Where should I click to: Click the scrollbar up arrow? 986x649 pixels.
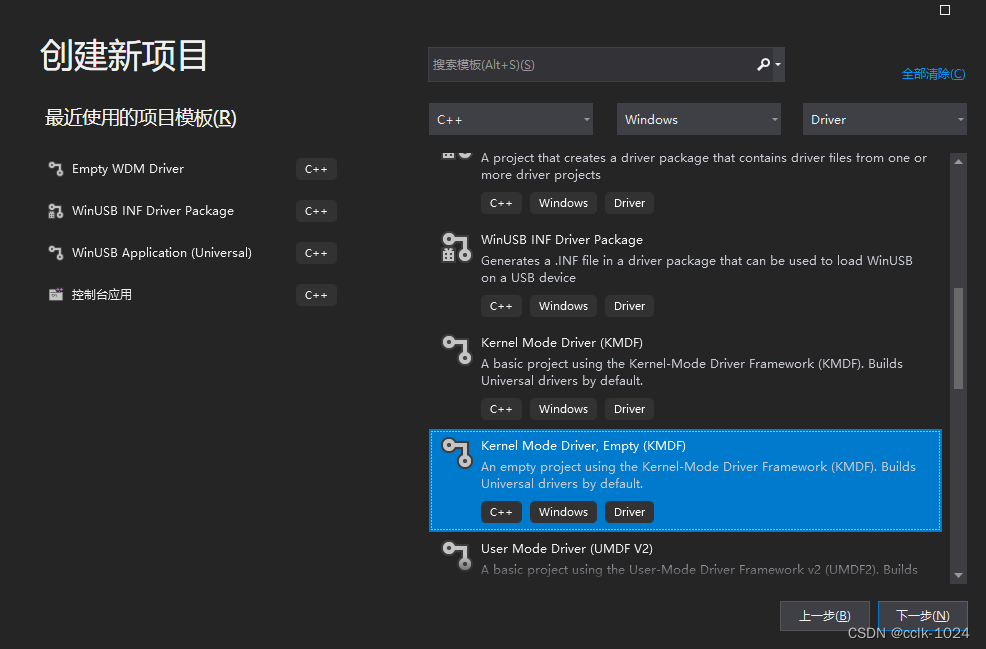958,162
